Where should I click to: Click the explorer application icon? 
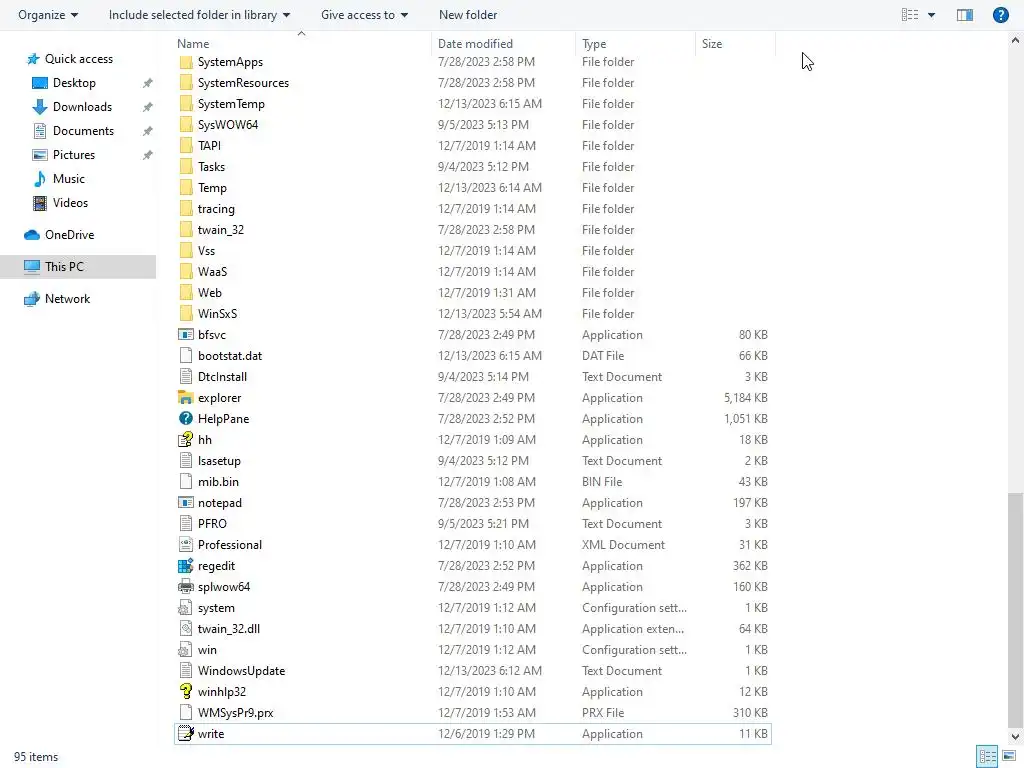click(185, 398)
